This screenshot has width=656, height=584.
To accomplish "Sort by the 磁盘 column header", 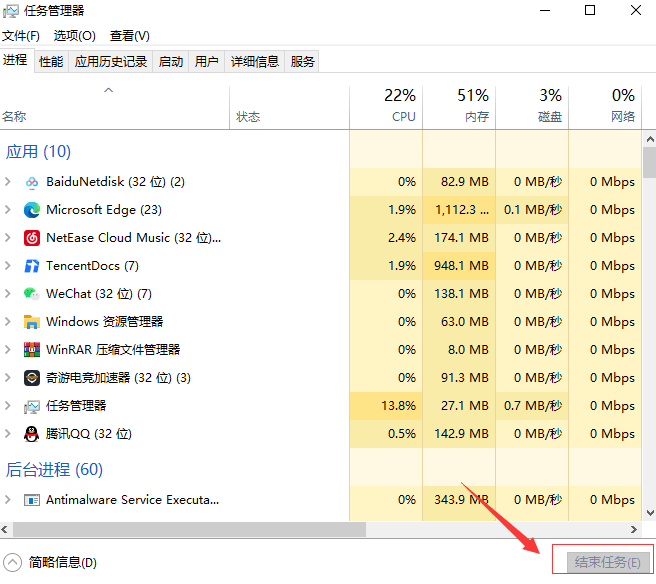I will pos(532,108).
